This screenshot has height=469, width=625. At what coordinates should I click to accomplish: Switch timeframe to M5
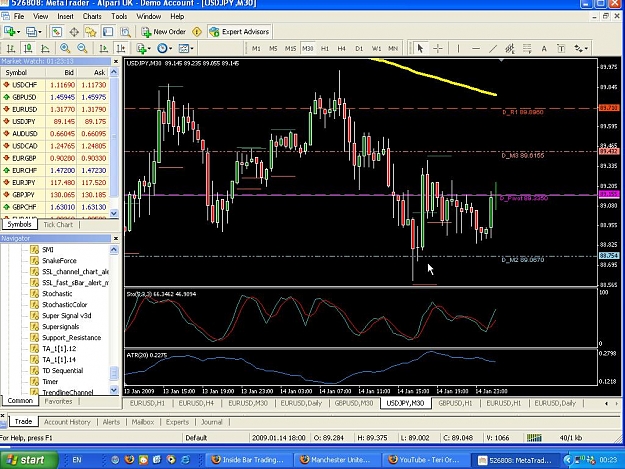coord(273,49)
